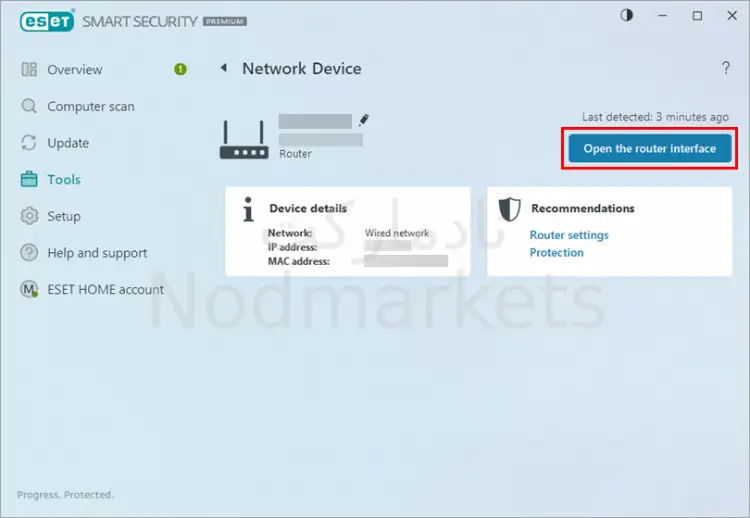Edit the device name with pencil icon
This screenshot has width=750, height=518.
coord(364,120)
